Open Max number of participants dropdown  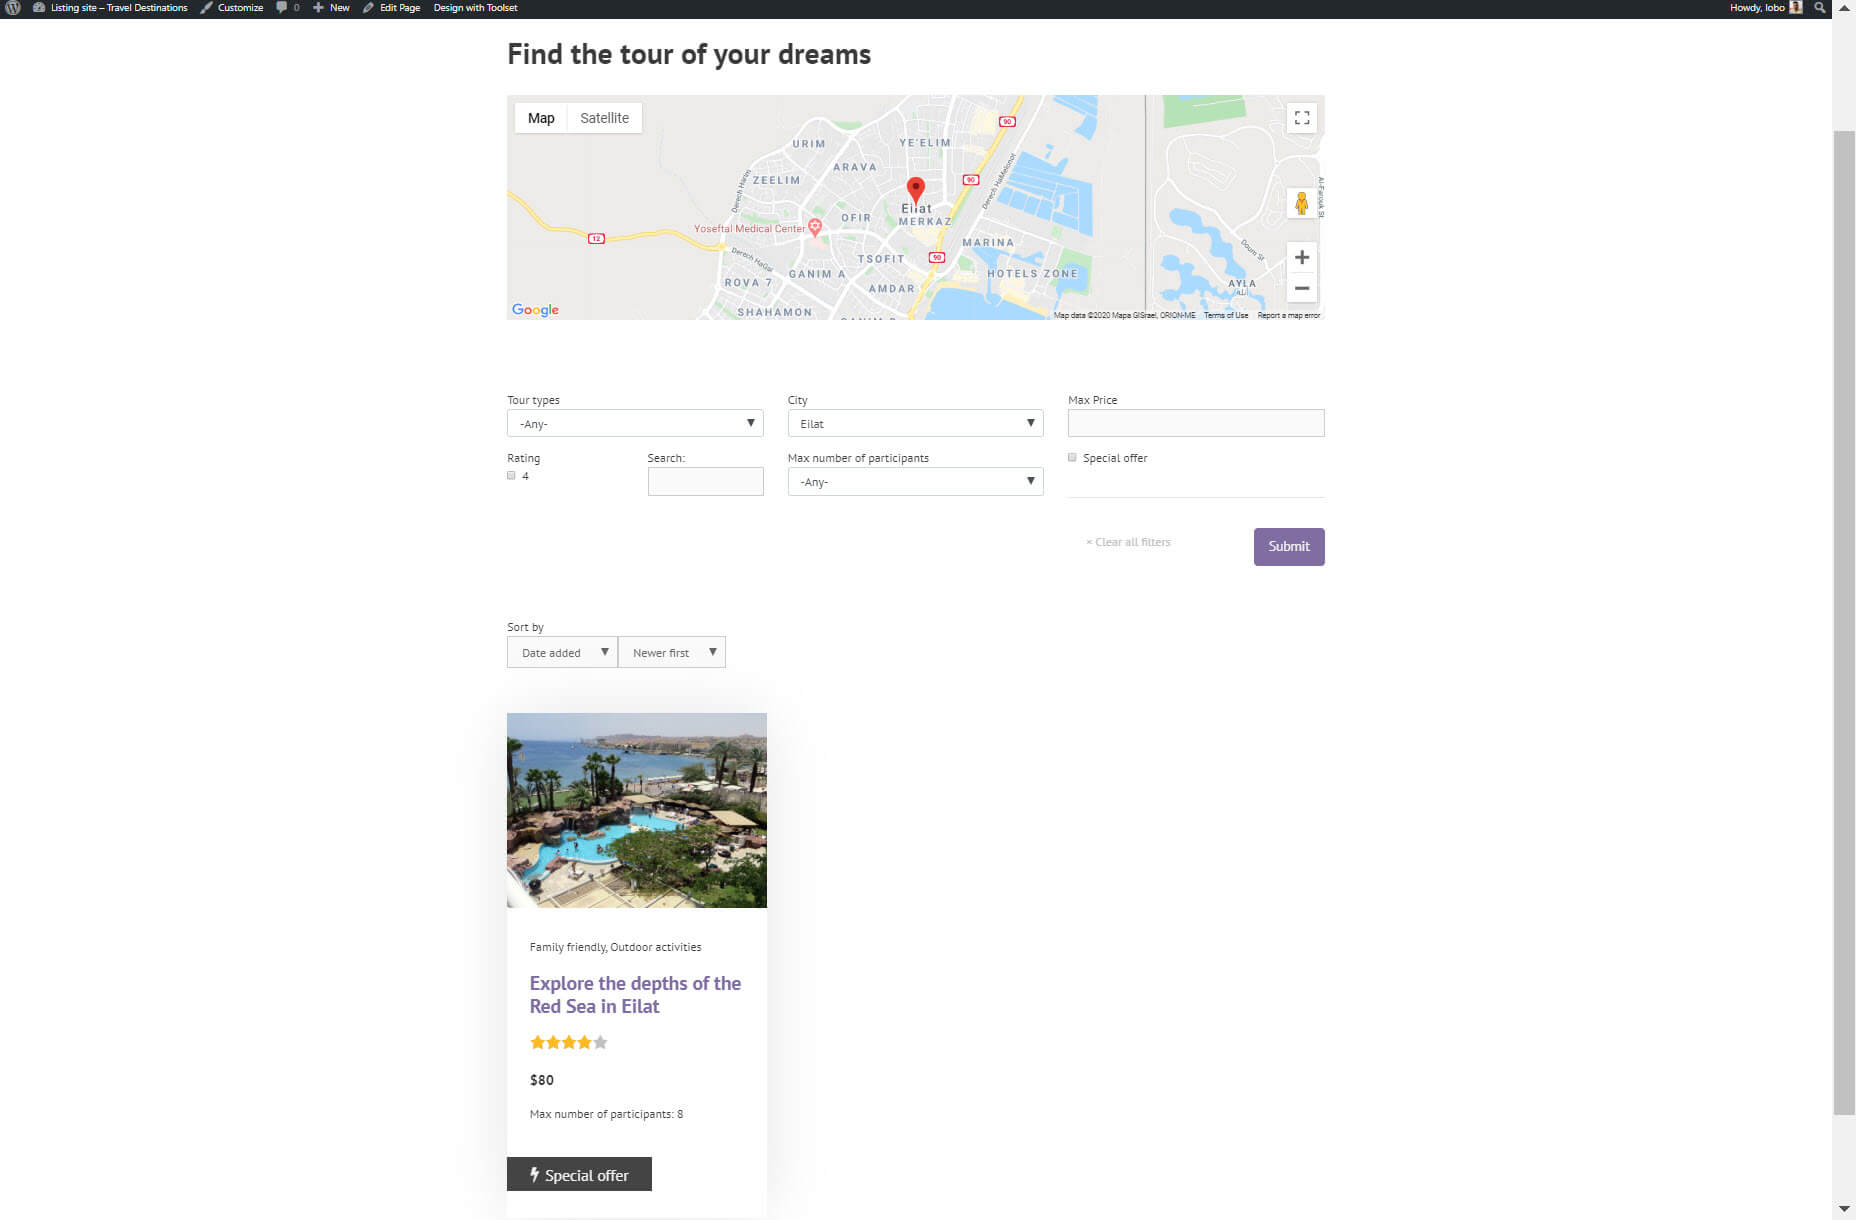(915, 481)
